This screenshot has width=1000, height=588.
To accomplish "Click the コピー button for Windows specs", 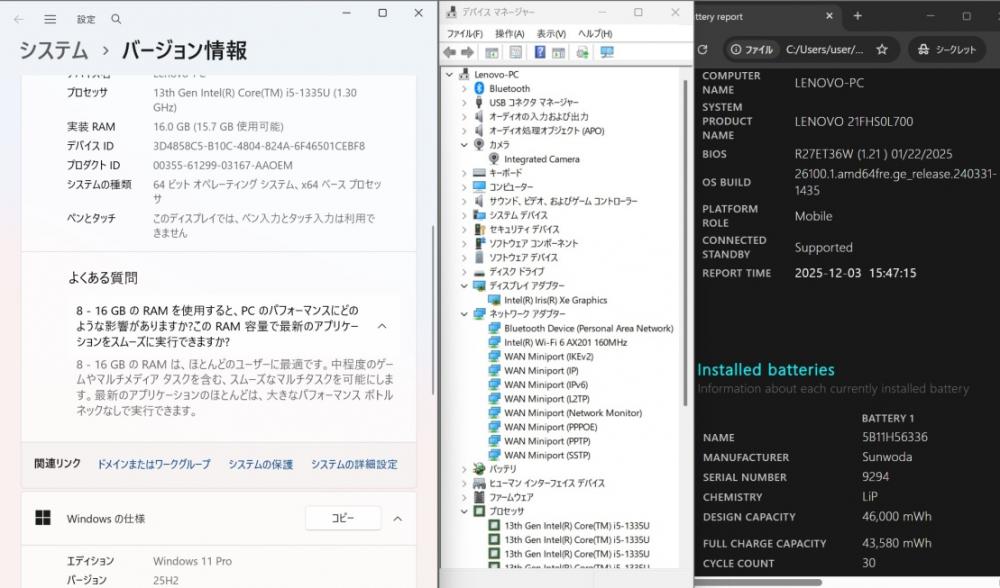I will 343,518.
